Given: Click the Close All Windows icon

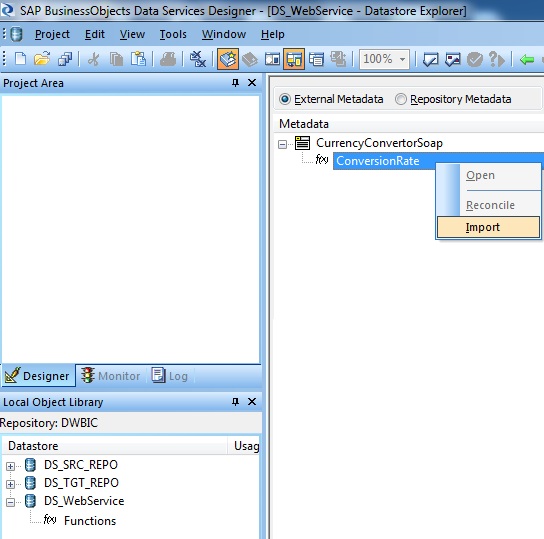Looking at the screenshot, I should point(198,59).
